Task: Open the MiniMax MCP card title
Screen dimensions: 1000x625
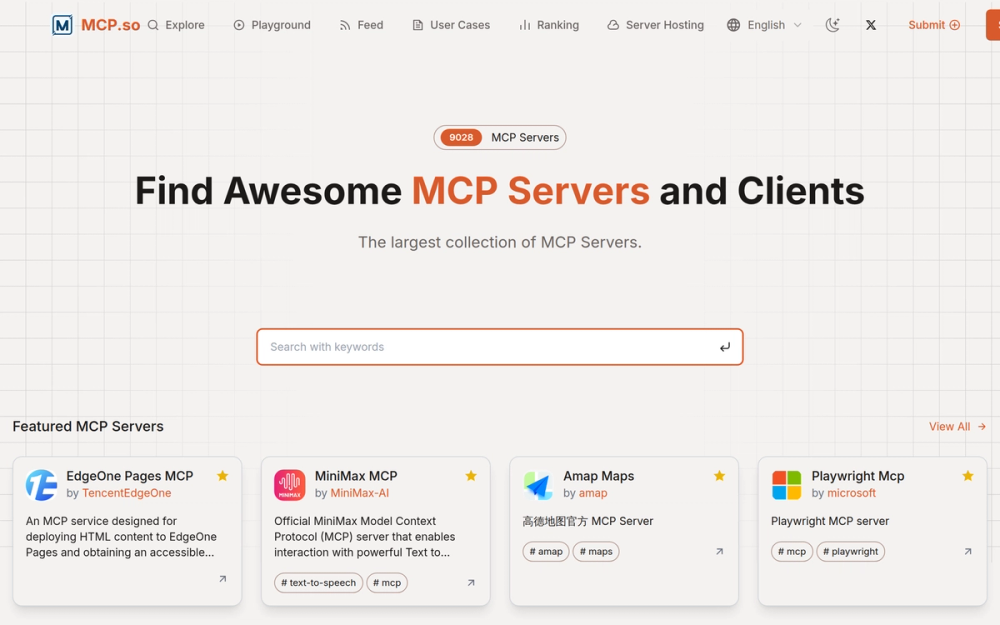Action: 356,476
